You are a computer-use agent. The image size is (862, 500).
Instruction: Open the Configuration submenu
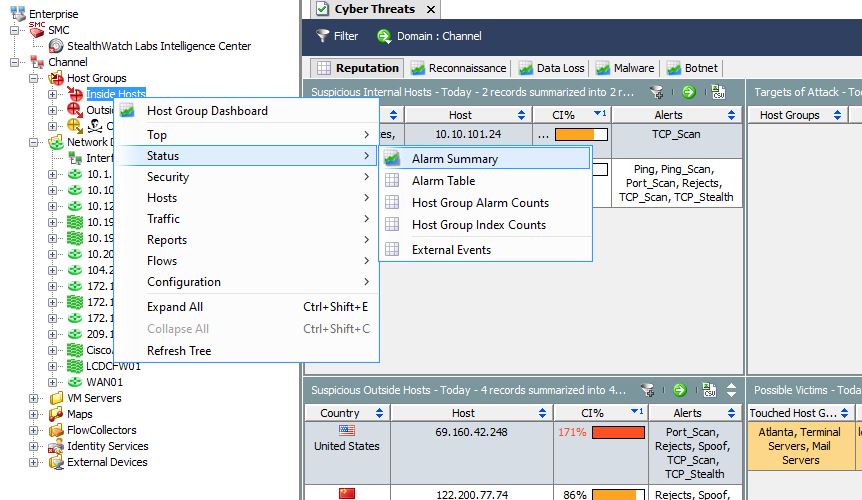pyautogui.click(x=247, y=281)
